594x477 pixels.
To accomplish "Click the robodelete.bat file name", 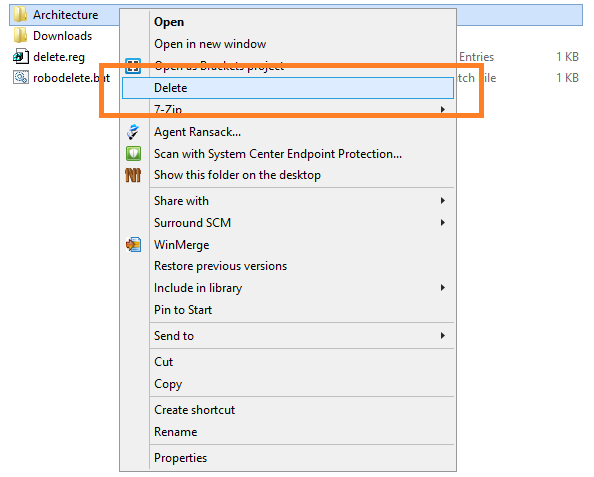I will 71,78.
